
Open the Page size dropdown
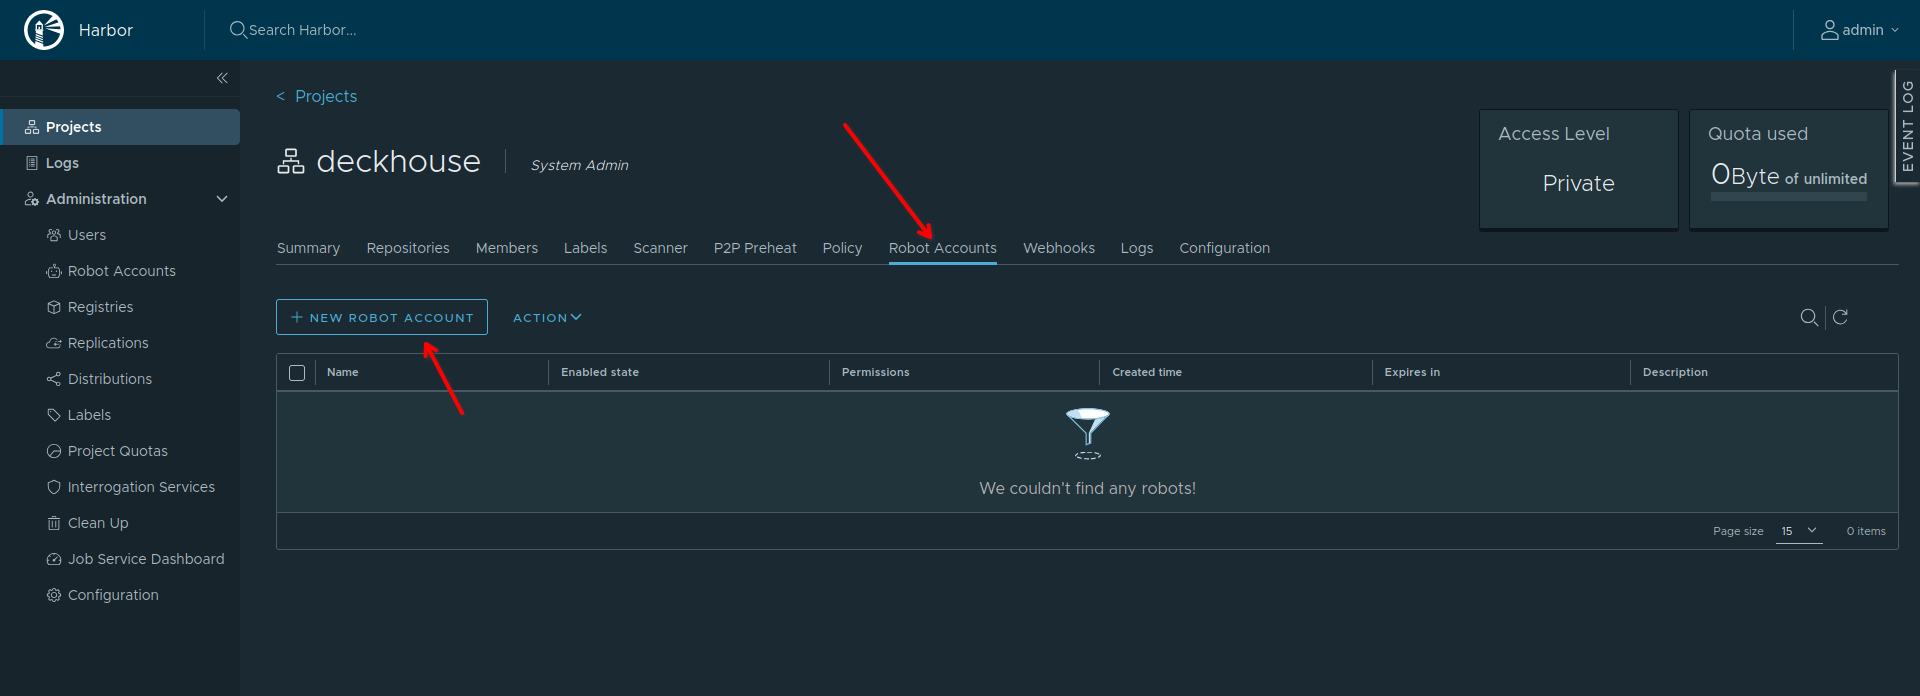[x=1799, y=531]
